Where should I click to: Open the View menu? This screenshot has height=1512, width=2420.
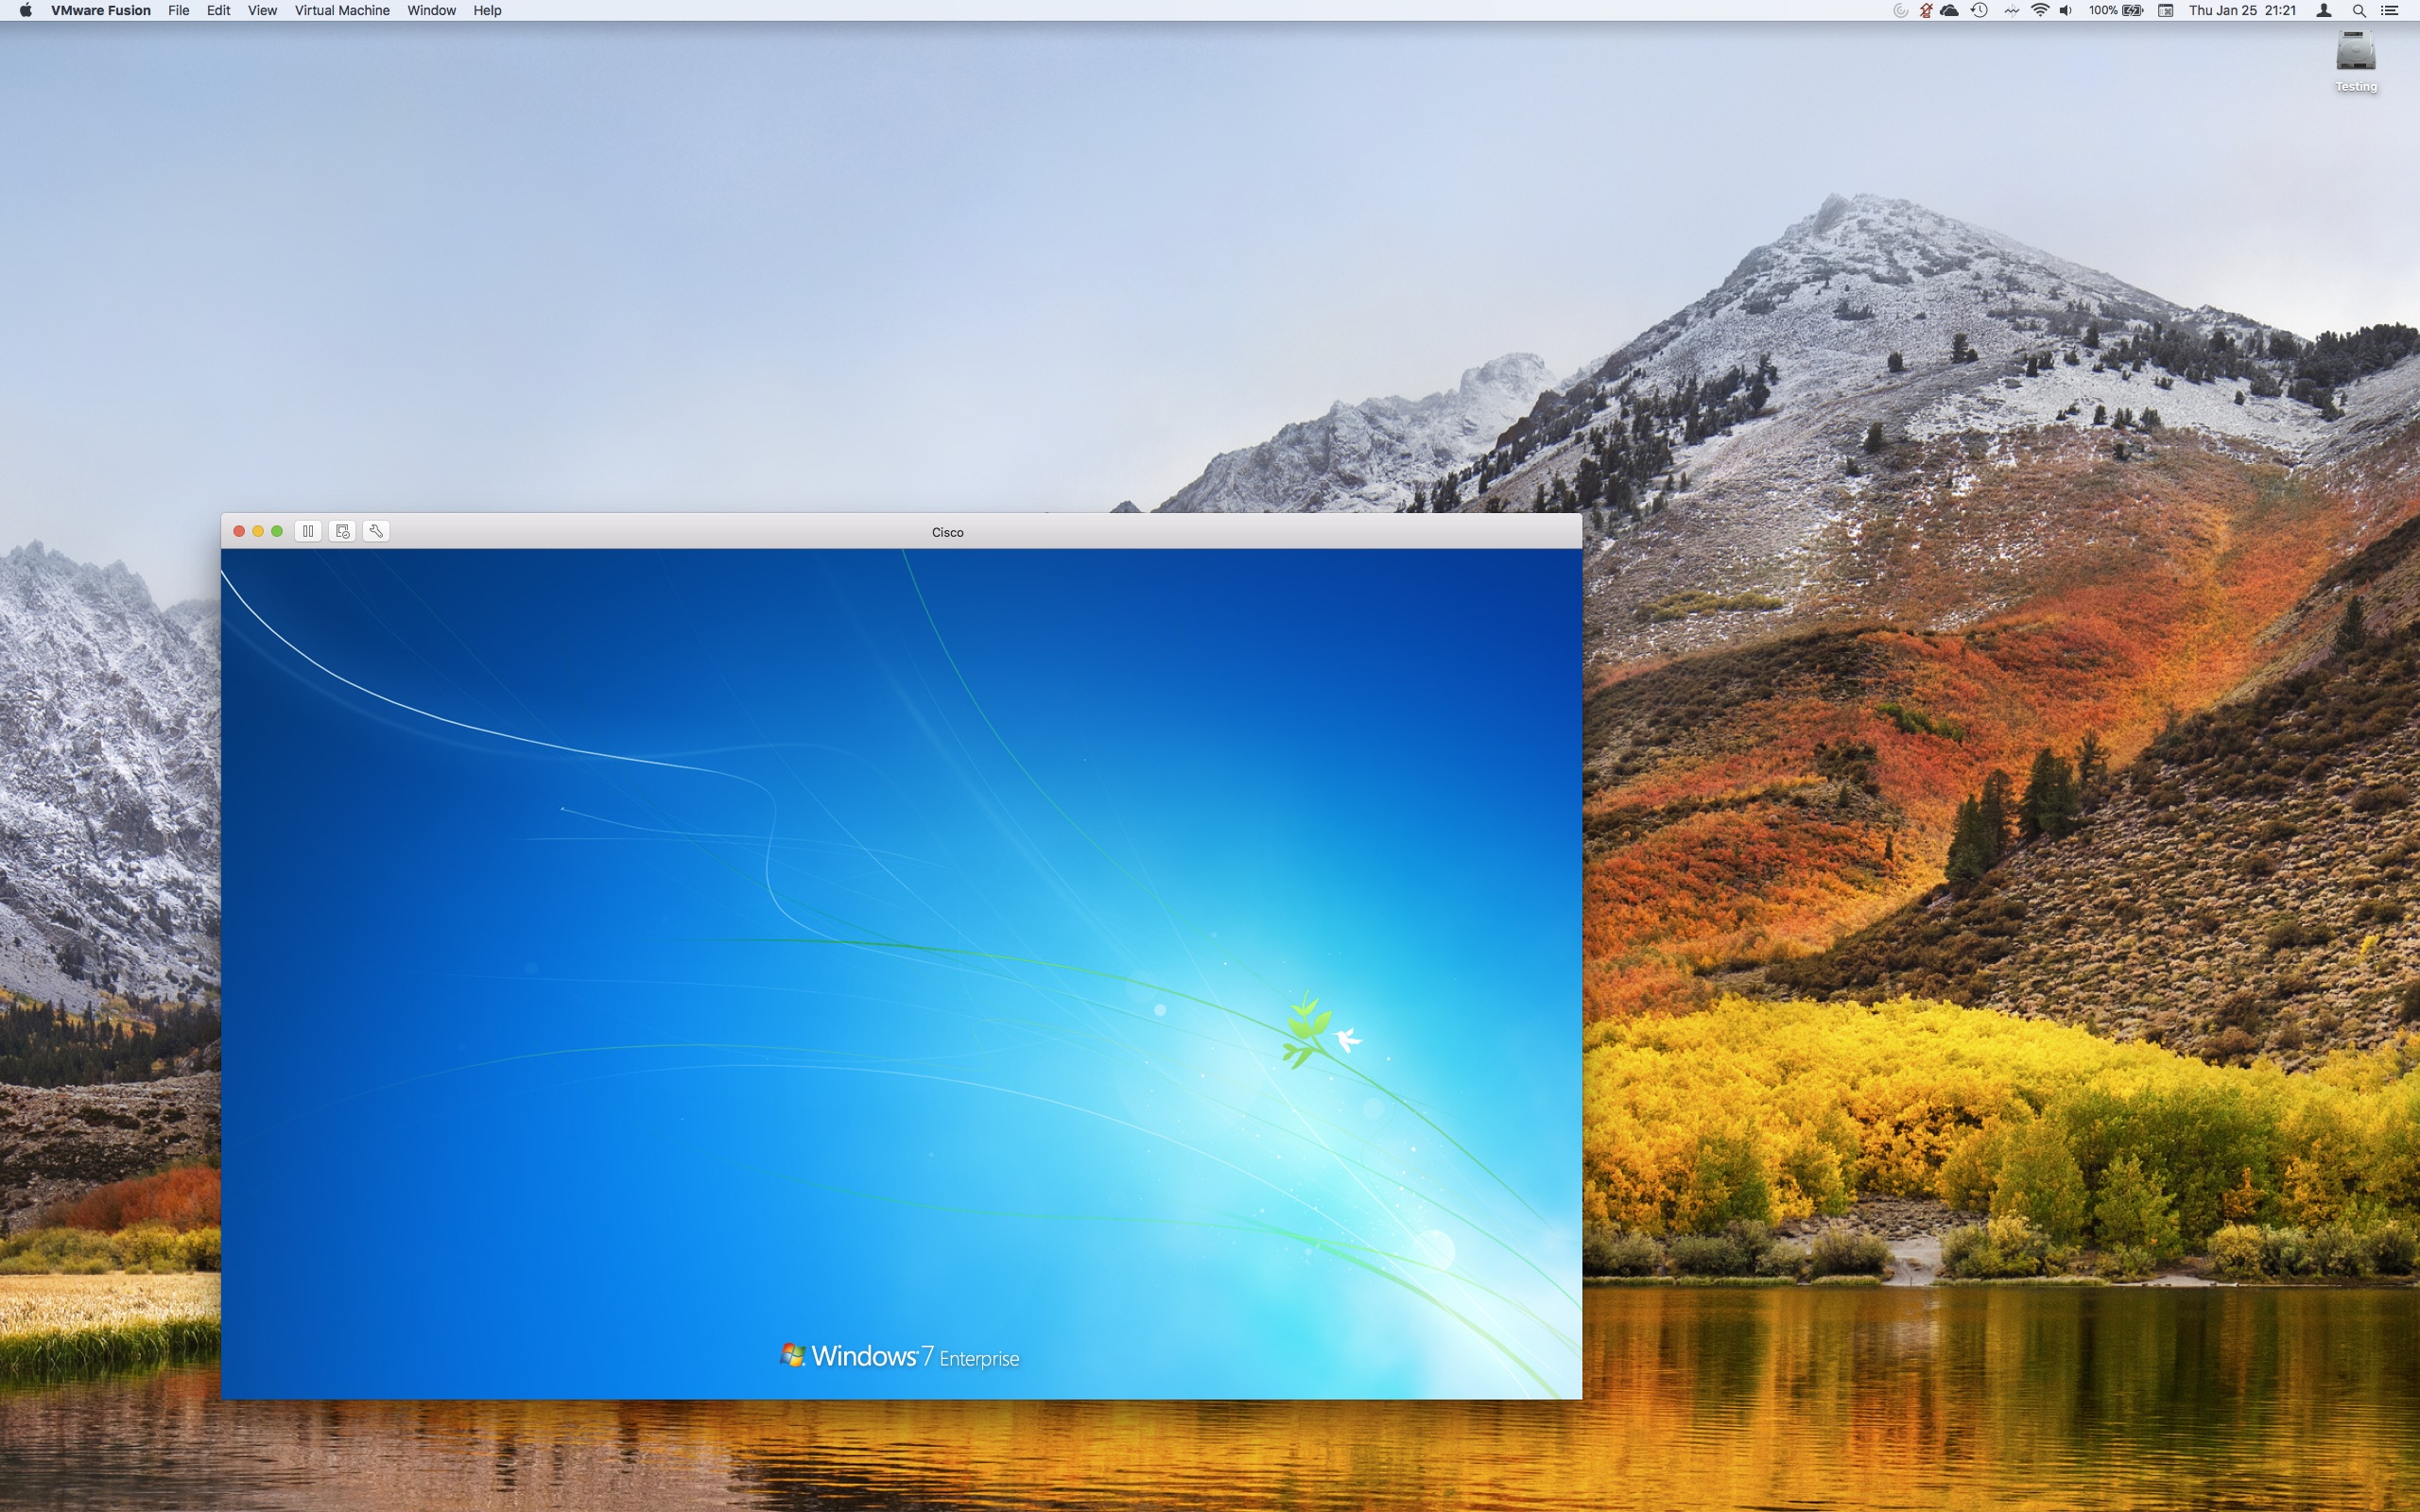tap(262, 10)
